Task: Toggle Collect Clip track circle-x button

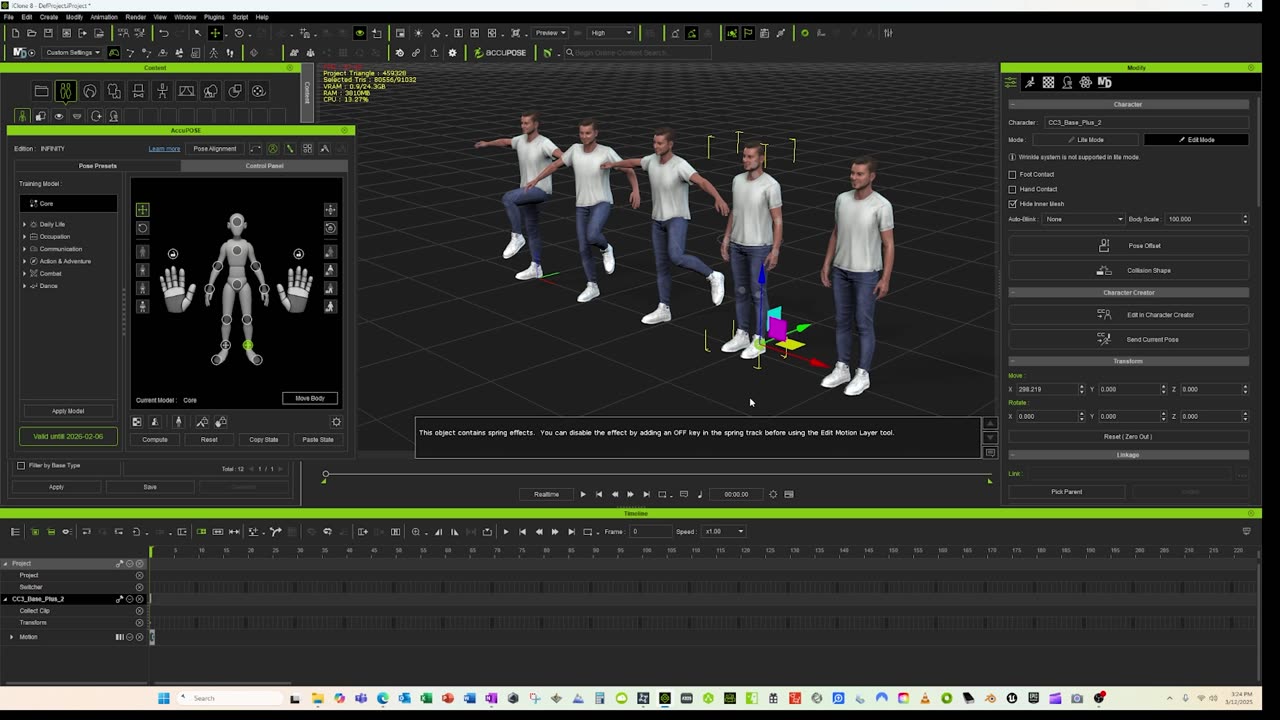Action: [139, 611]
